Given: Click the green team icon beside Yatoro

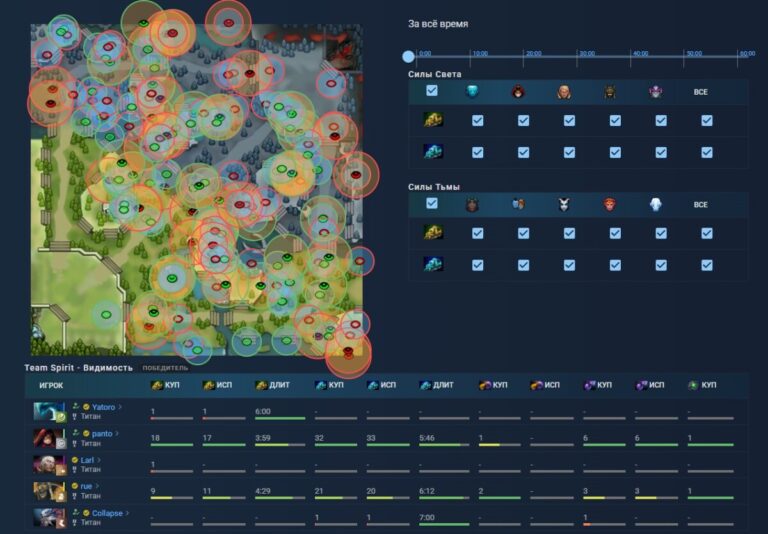Looking at the screenshot, I should [x=75, y=406].
